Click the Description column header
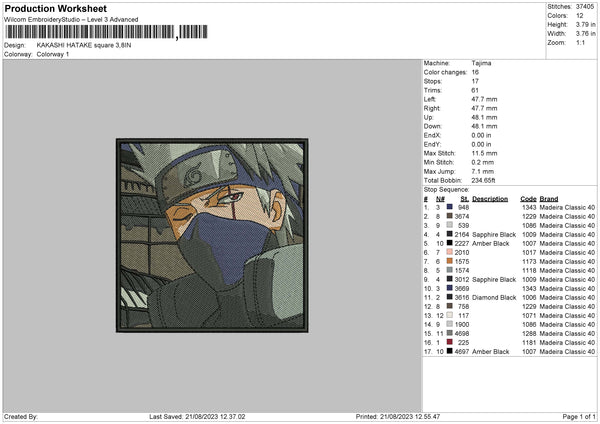 (x=490, y=198)
